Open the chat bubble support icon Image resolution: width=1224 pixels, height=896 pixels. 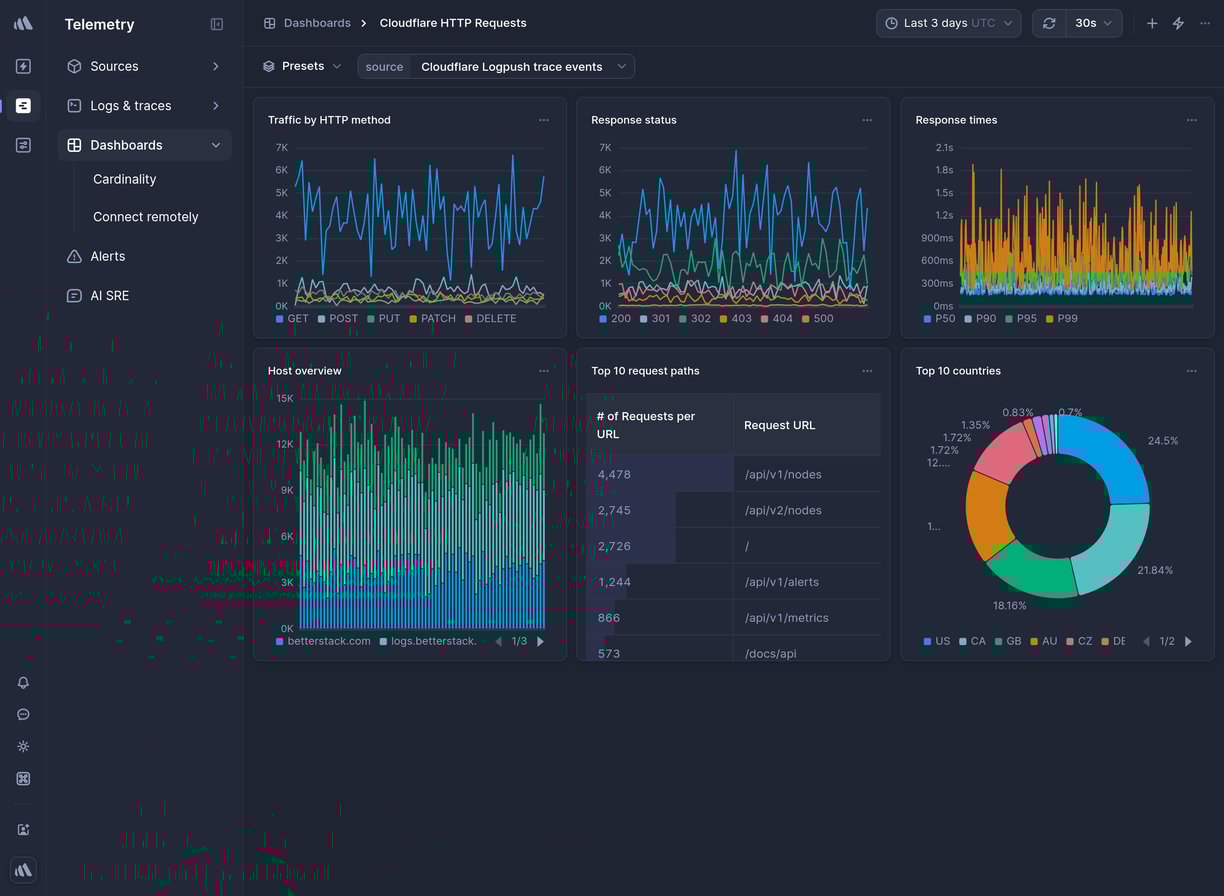[23, 715]
